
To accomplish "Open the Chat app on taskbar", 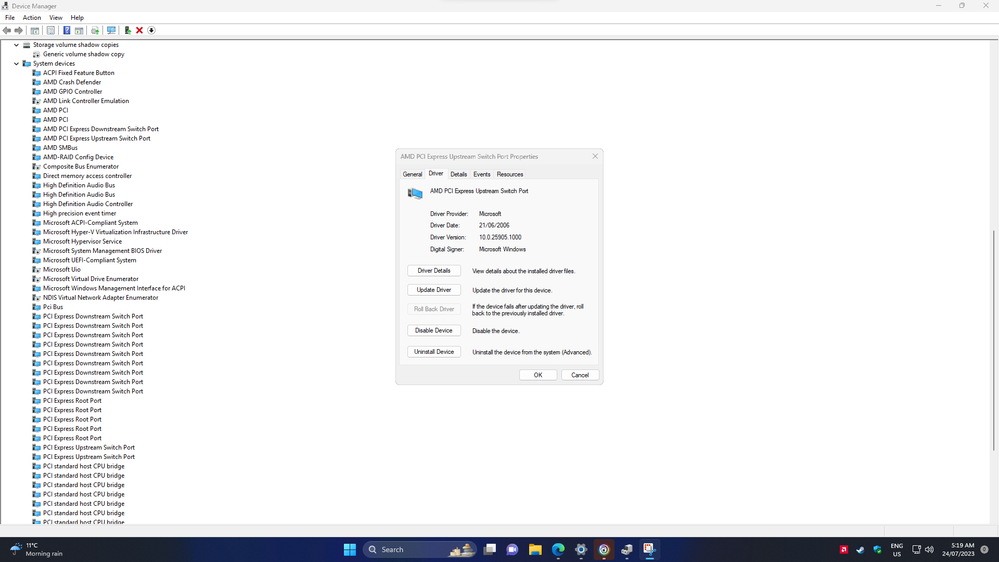I will (512, 549).
